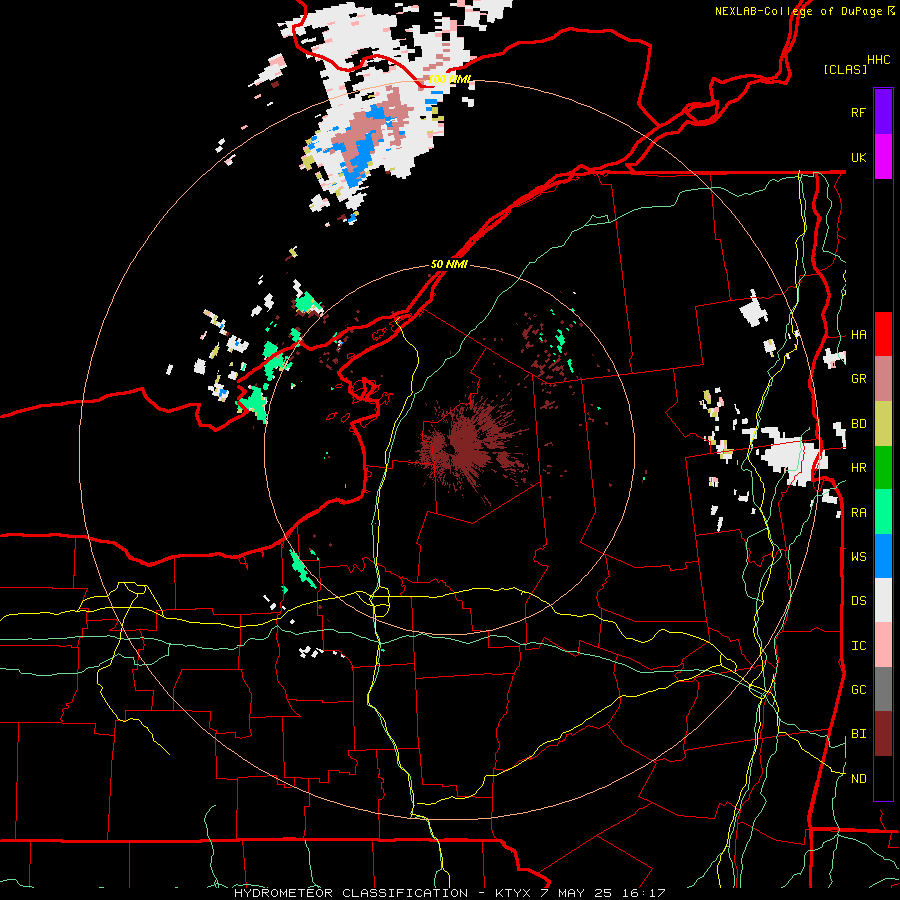
Task: Click the HA red legend swatch
Action: point(883,334)
